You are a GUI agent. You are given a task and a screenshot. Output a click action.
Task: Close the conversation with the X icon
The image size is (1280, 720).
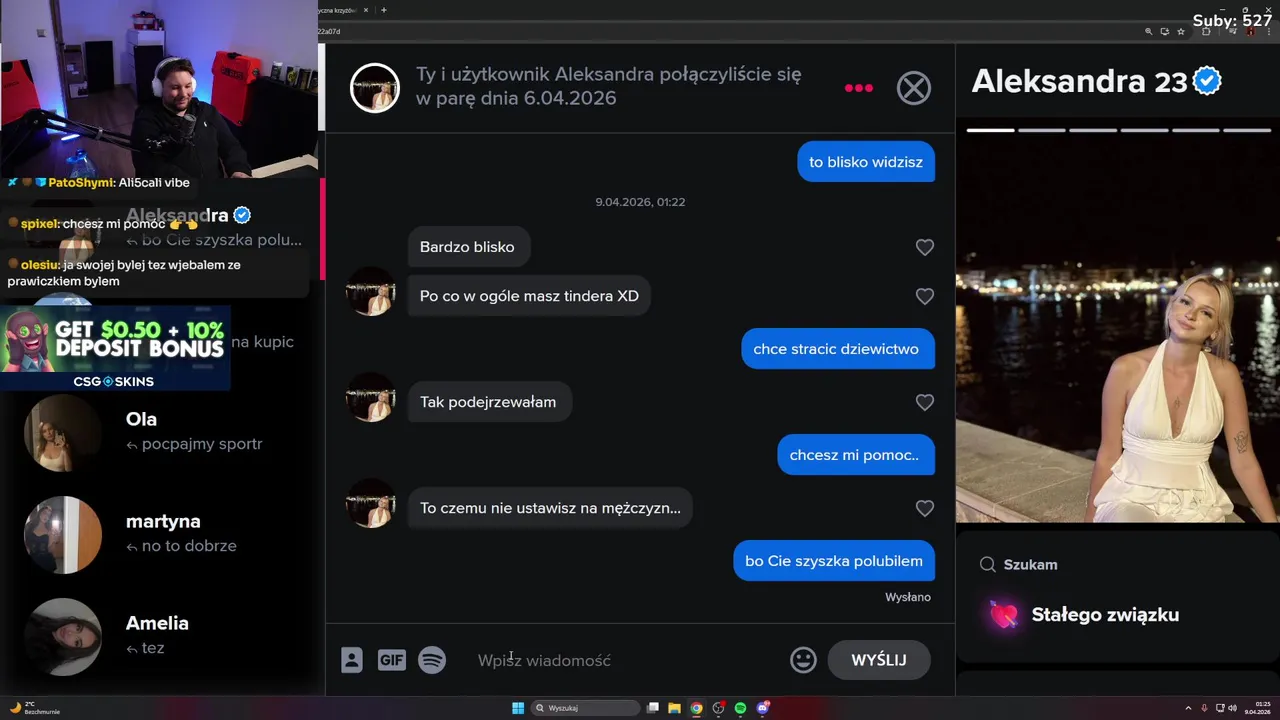[x=913, y=88]
